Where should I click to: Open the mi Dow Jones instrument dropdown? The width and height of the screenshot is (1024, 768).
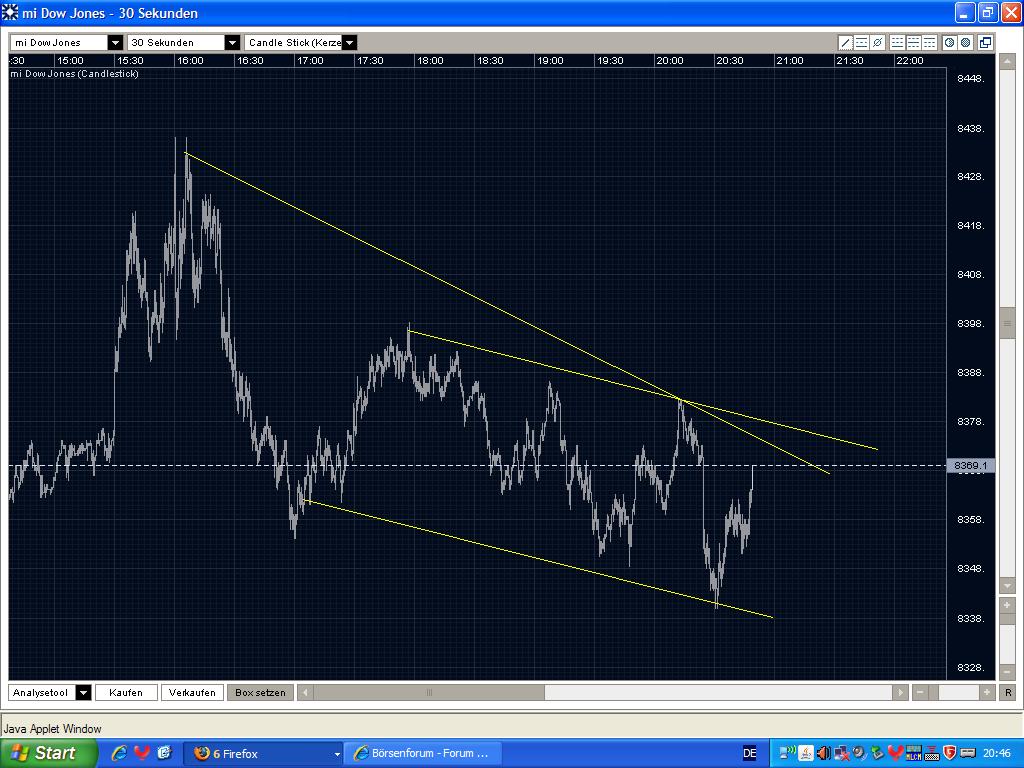point(113,42)
